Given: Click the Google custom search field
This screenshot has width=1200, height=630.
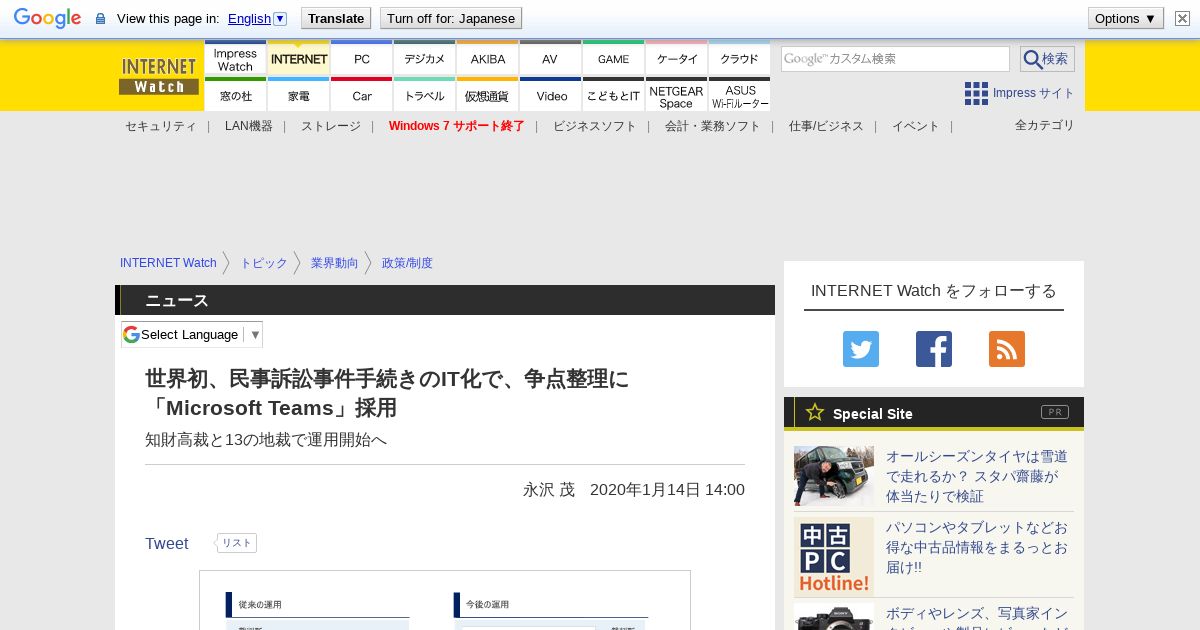Looking at the screenshot, I should [x=895, y=59].
